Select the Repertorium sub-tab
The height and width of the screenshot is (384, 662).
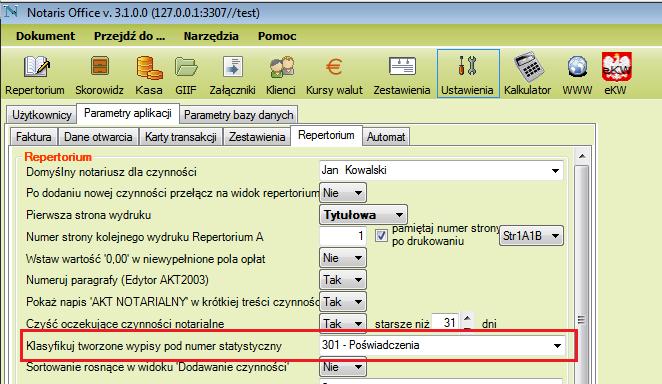coord(326,135)
